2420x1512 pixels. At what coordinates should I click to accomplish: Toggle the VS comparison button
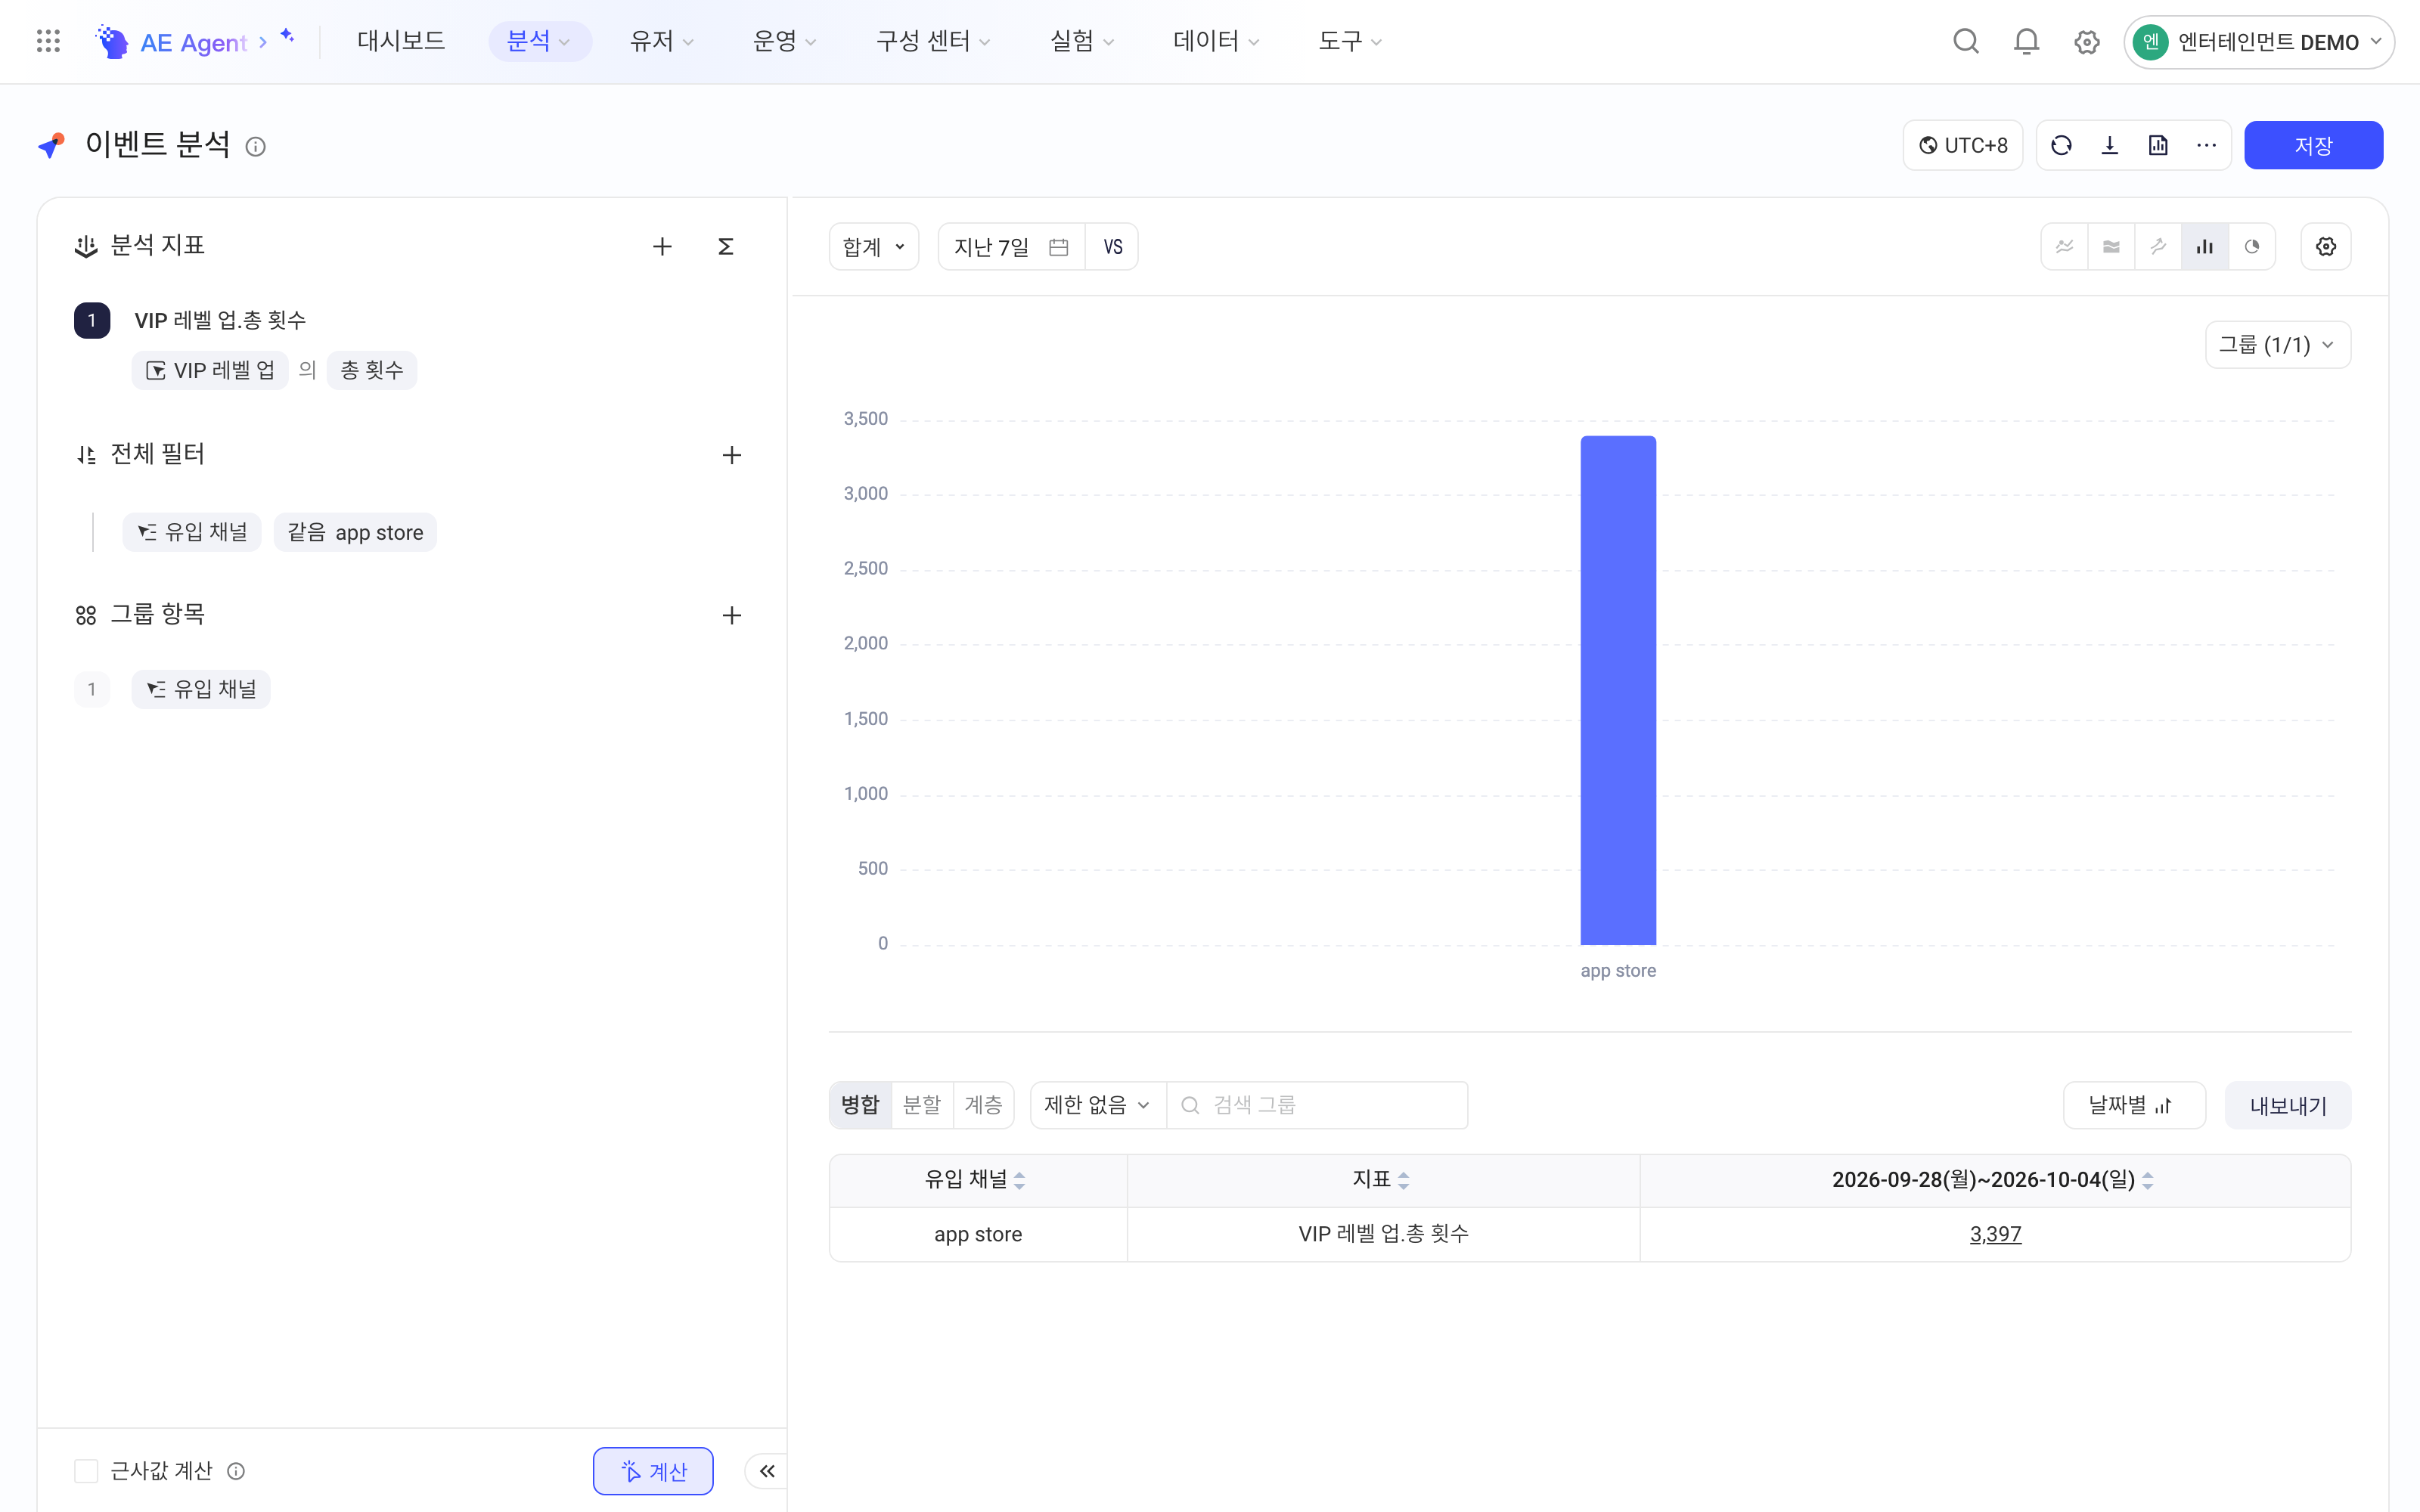pos(1112,246)
